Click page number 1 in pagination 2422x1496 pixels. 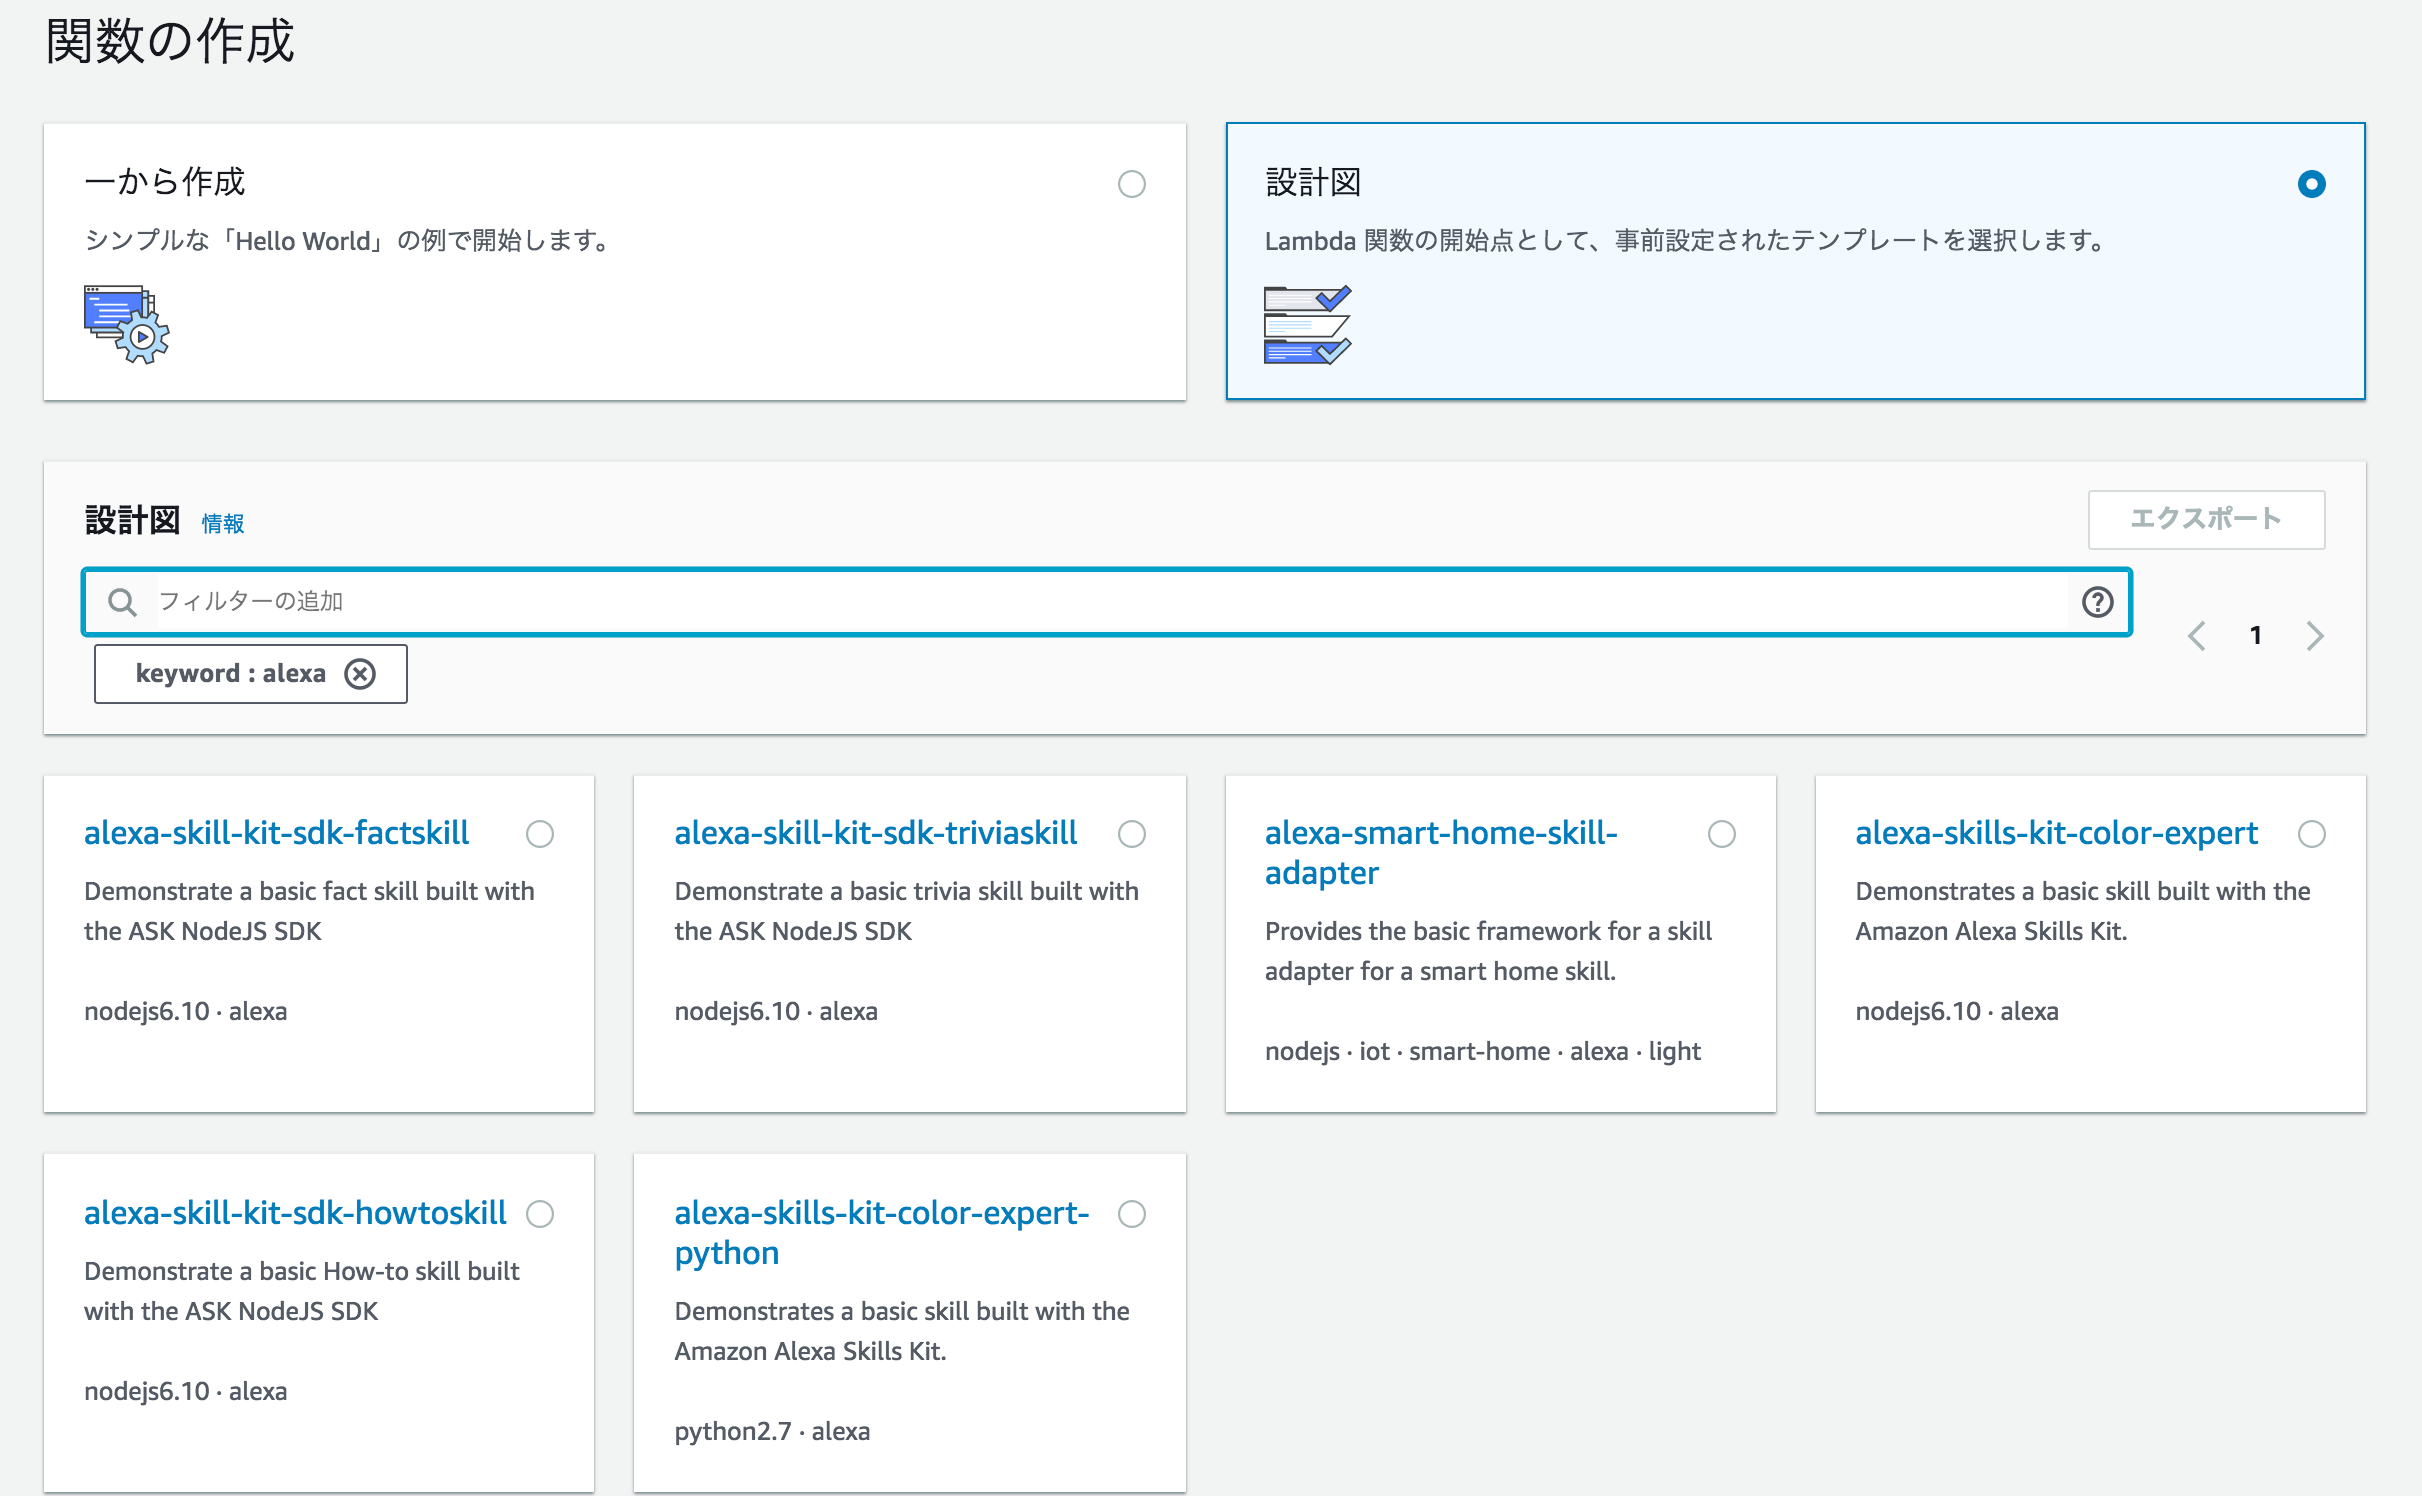2255,636
